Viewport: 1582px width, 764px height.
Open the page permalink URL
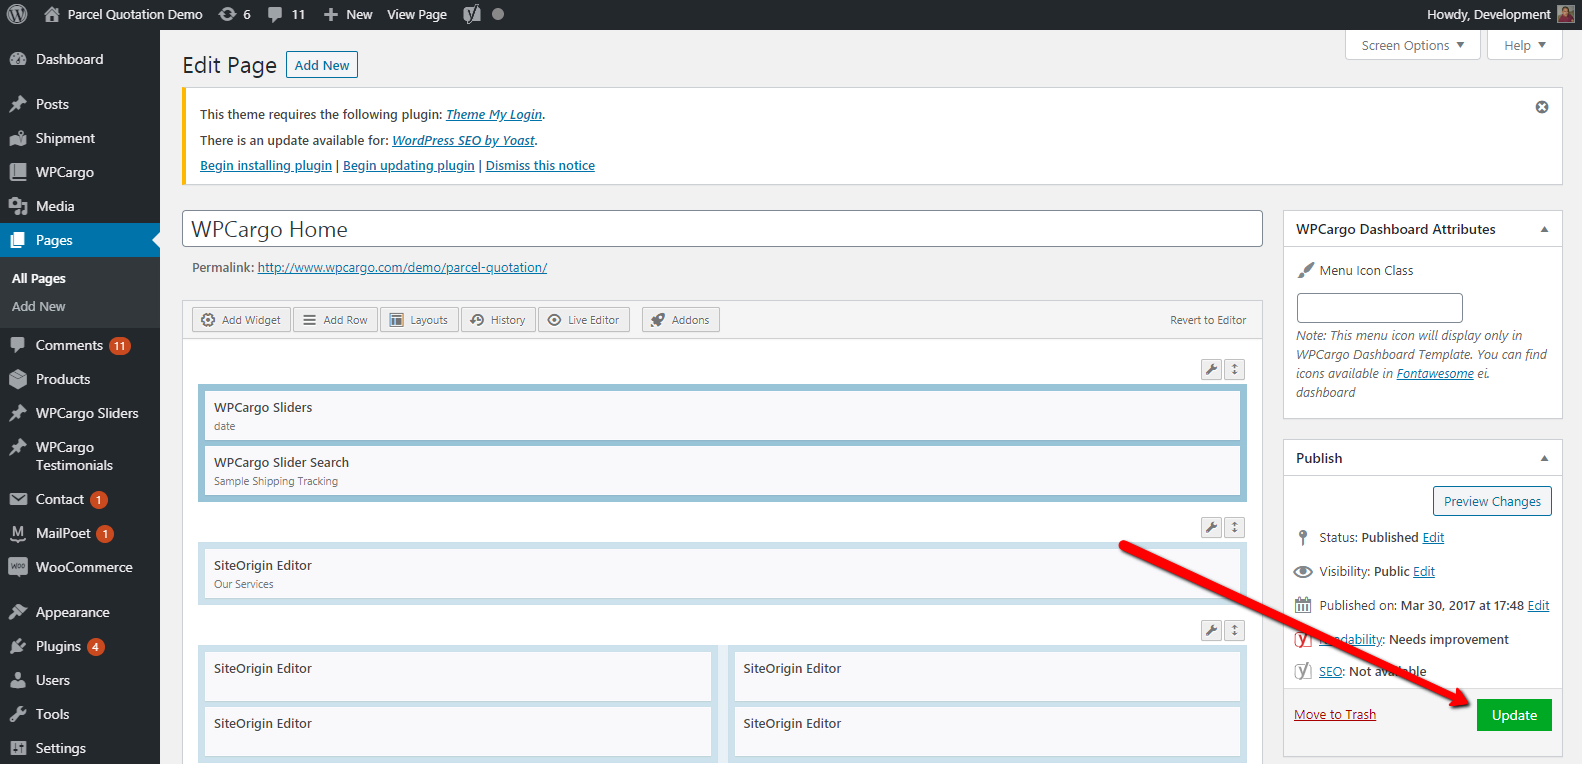402,268
